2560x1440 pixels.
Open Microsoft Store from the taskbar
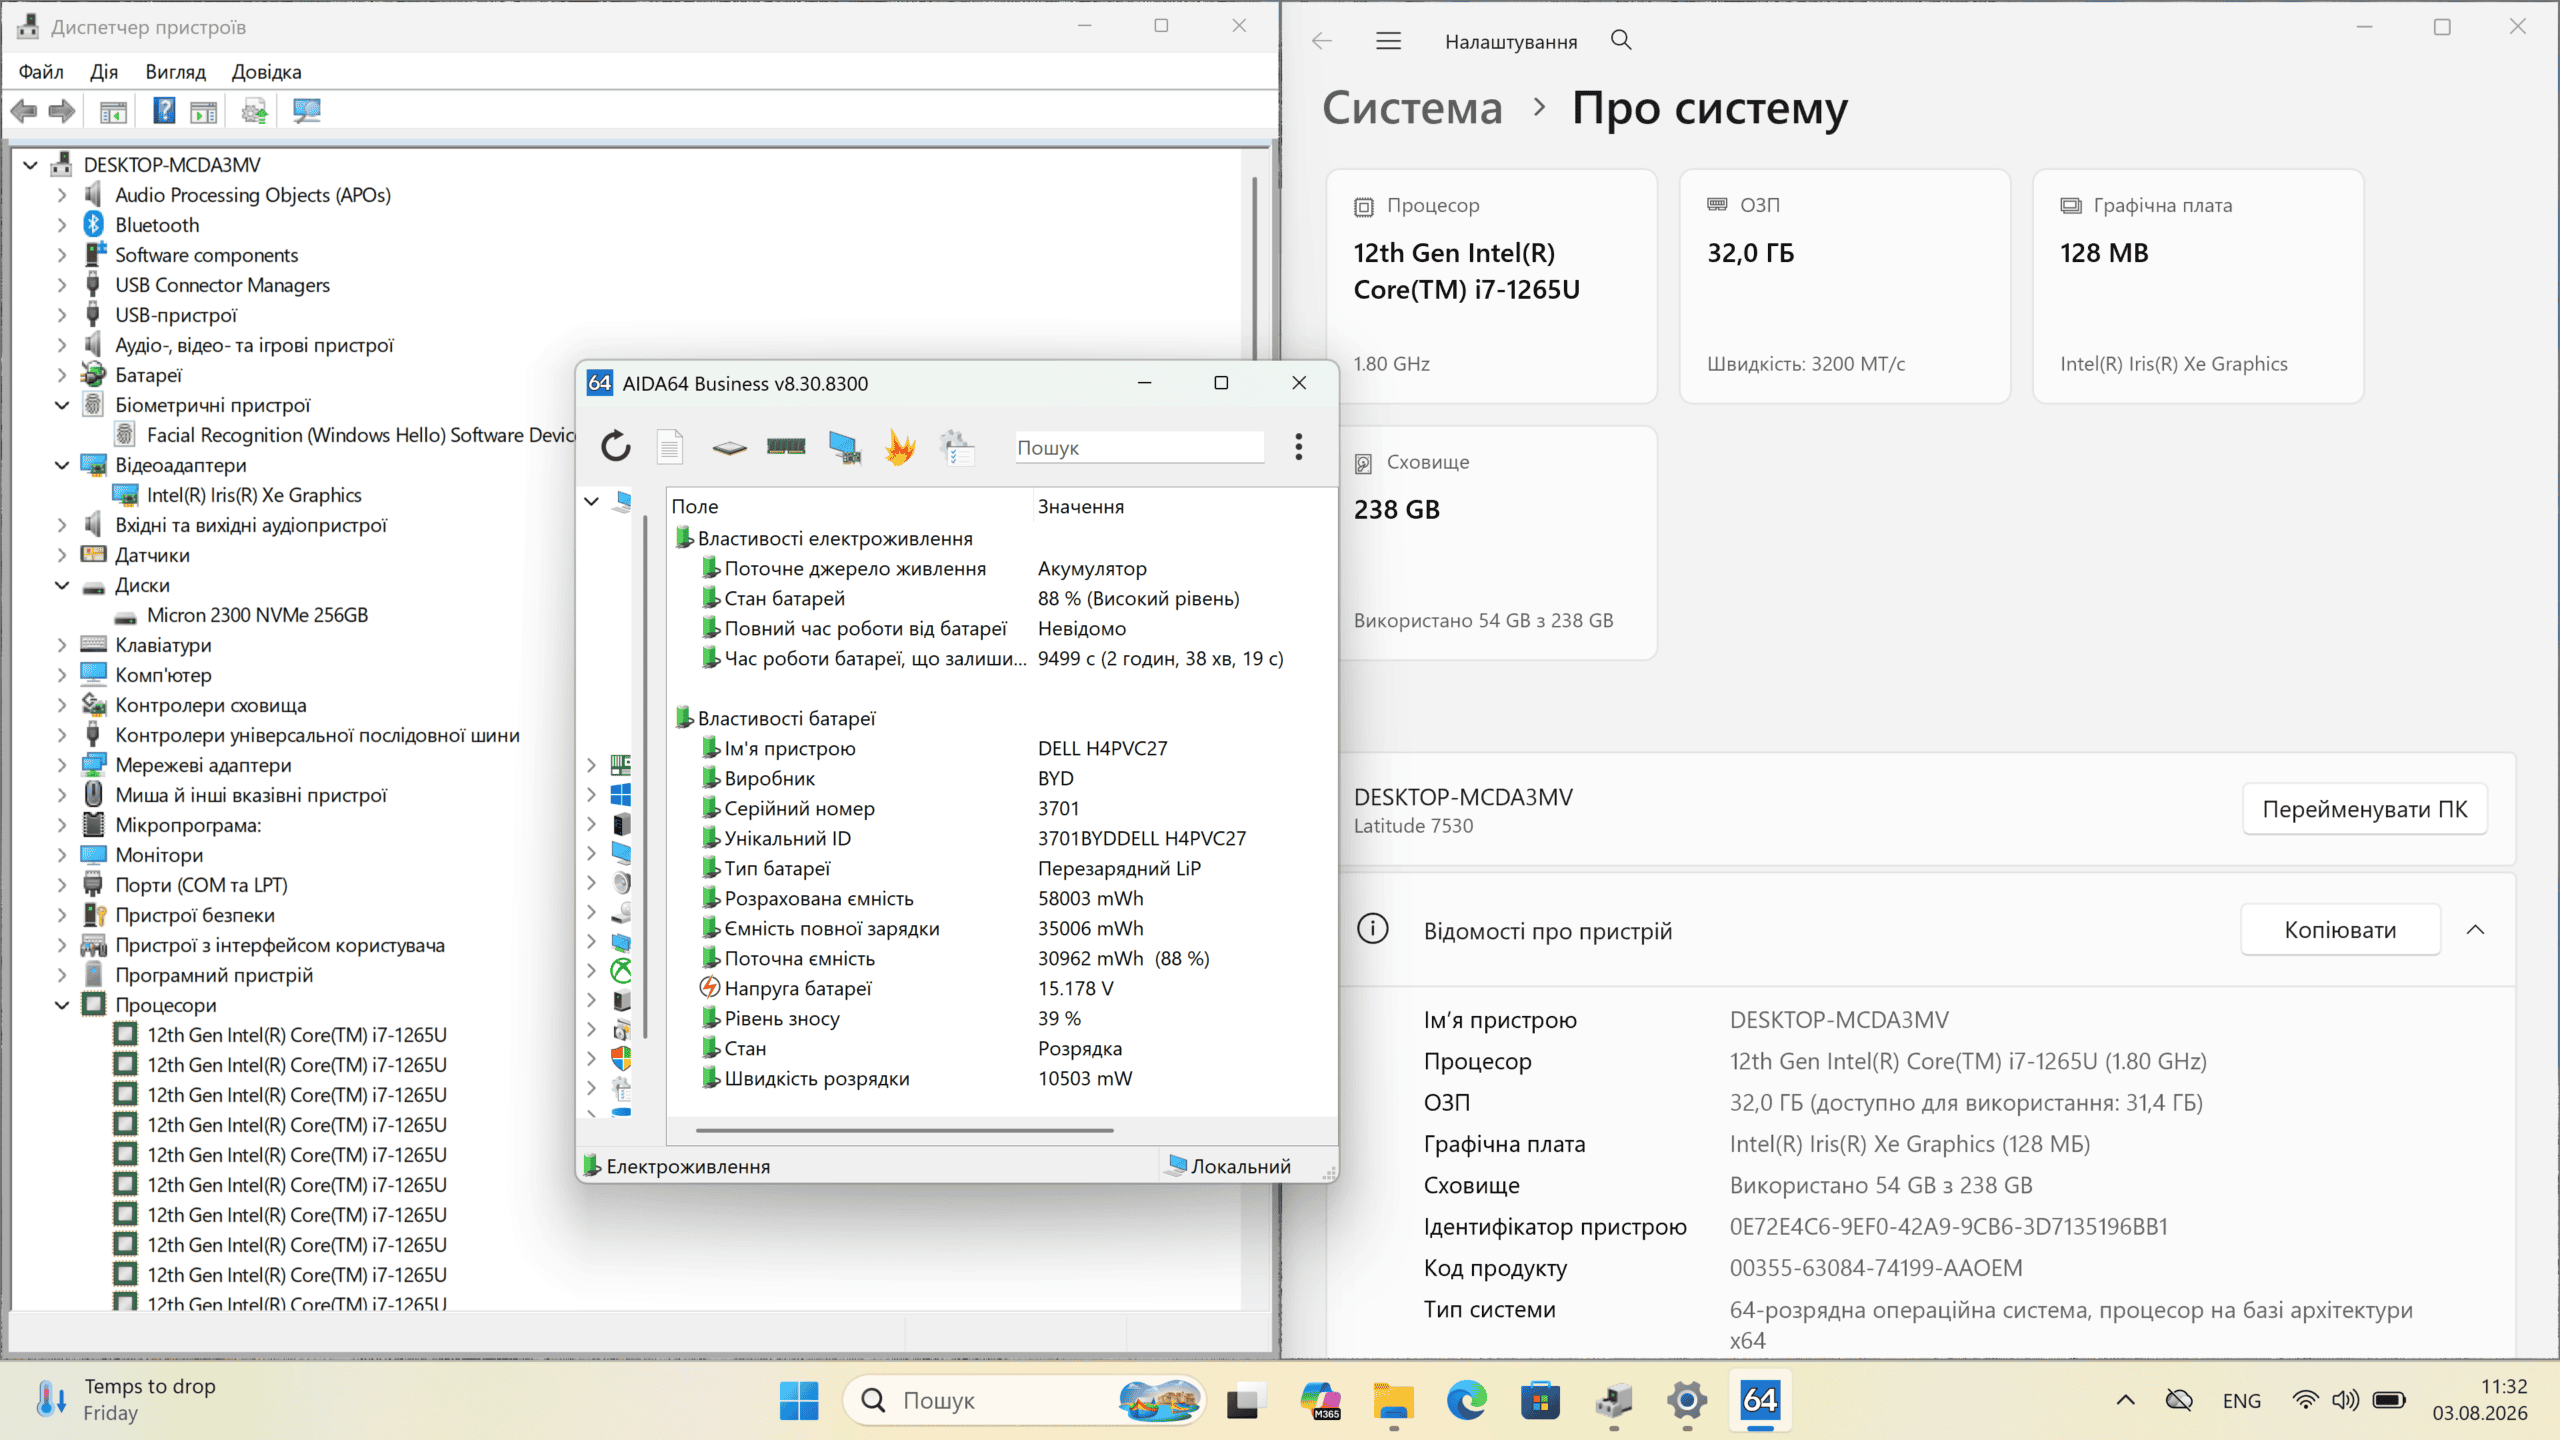pyautogui.click(x=1540, y=1400)
